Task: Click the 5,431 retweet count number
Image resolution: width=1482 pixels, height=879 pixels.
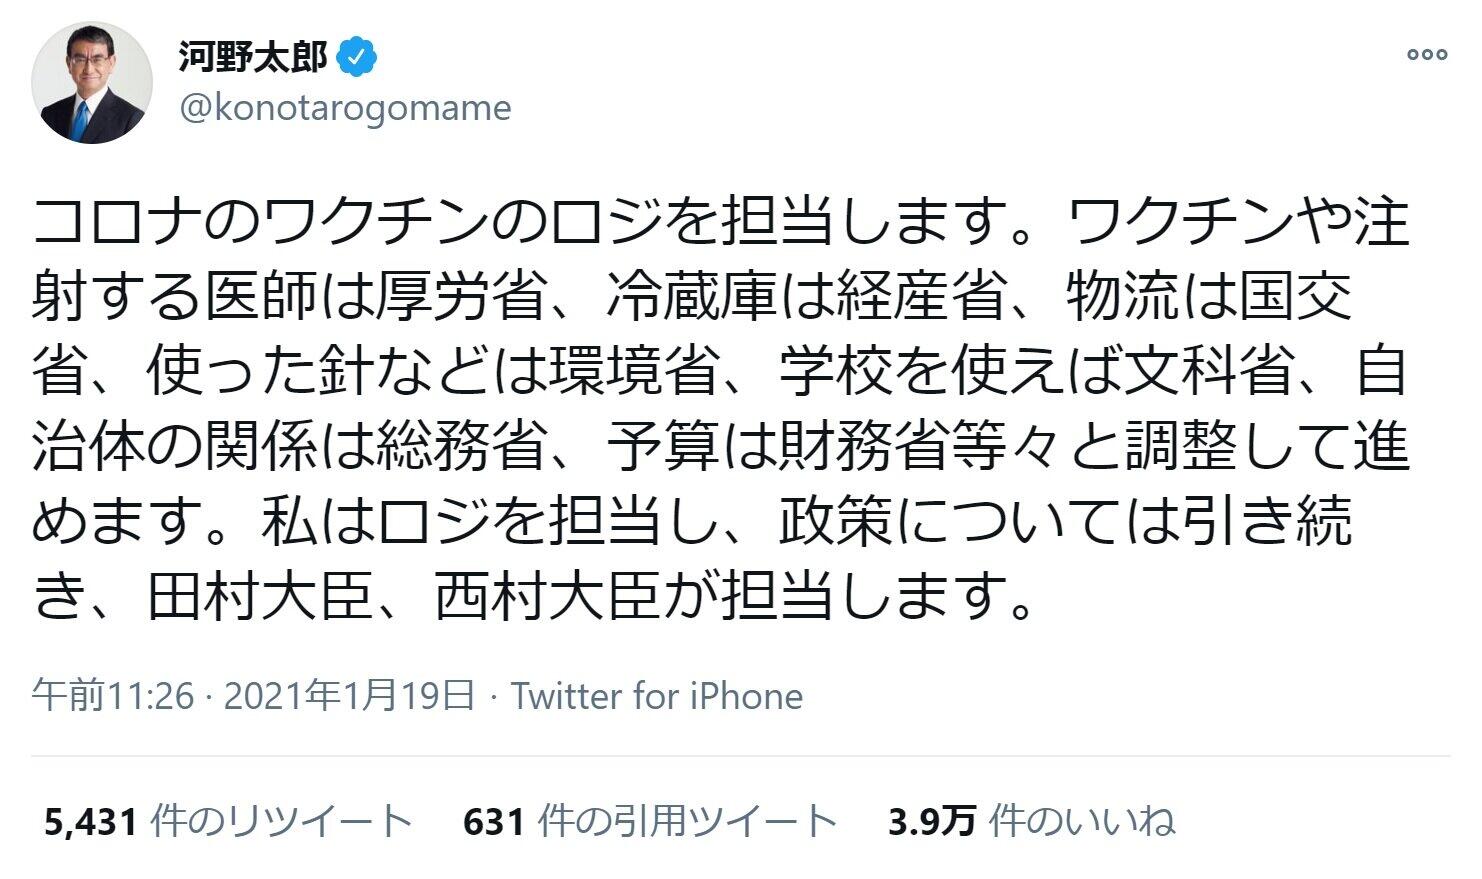Action: (x=90, y=822)
